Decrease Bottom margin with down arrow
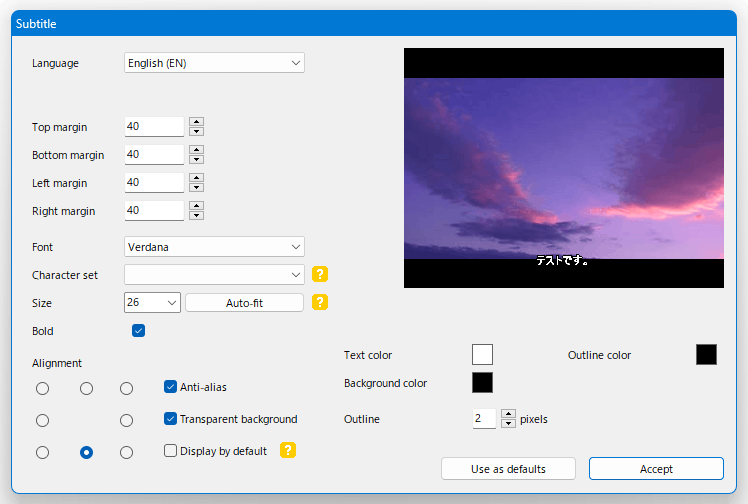748x504 pixels. [x=197, y=160]
